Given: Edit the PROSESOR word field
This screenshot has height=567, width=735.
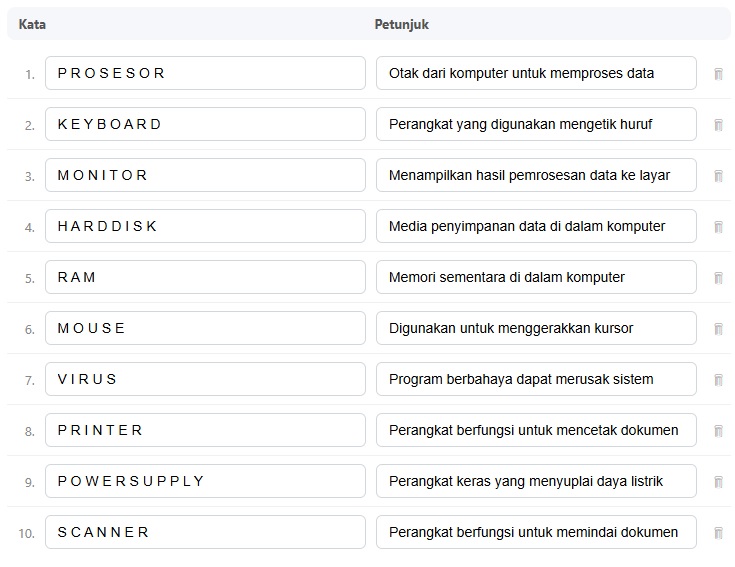Looking at the screenshot, I should (x=205, y=73).
